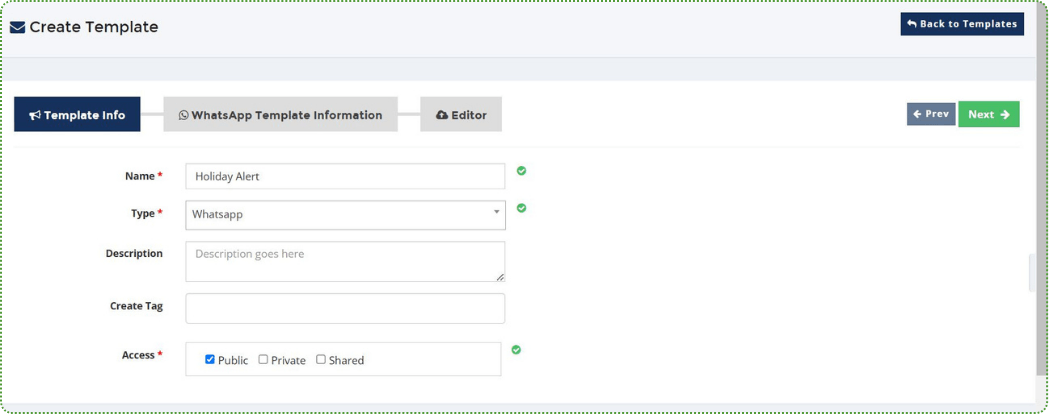Click the Create Template heading text

click(x=94, y=27)
